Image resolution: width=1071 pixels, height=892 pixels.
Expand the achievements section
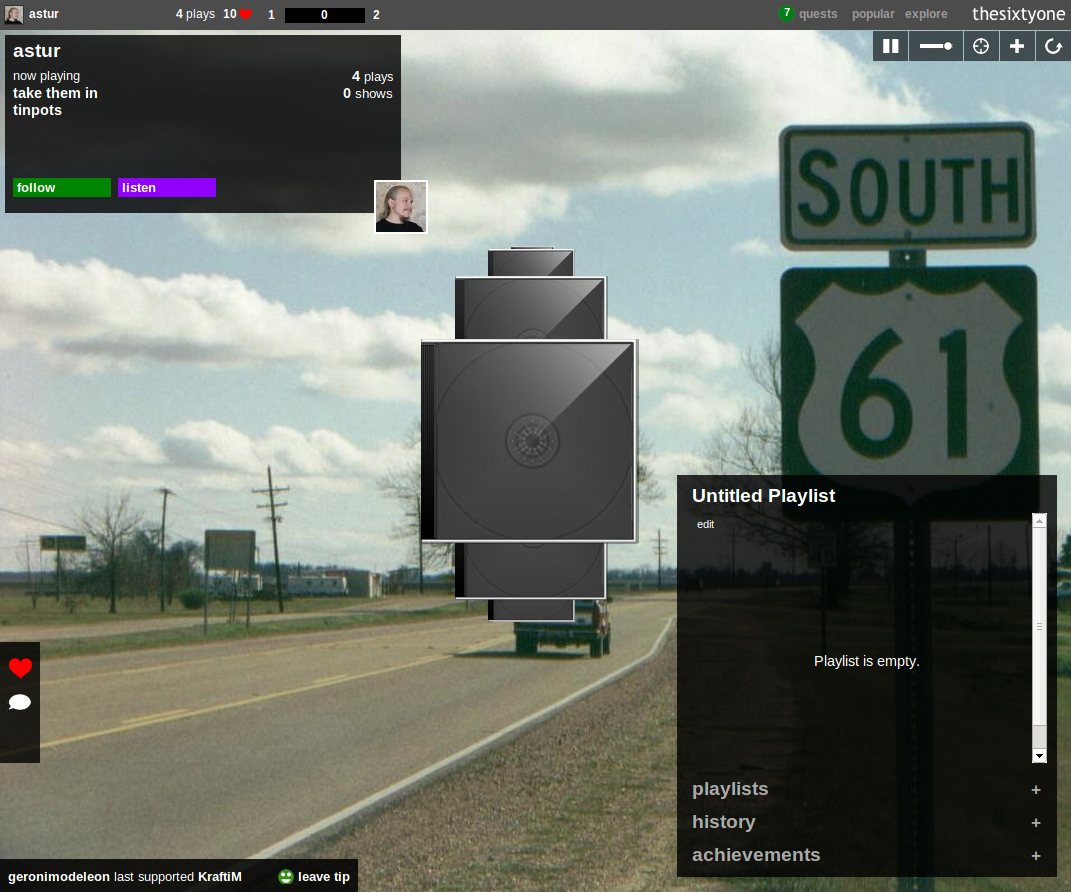click(1036, 856)
